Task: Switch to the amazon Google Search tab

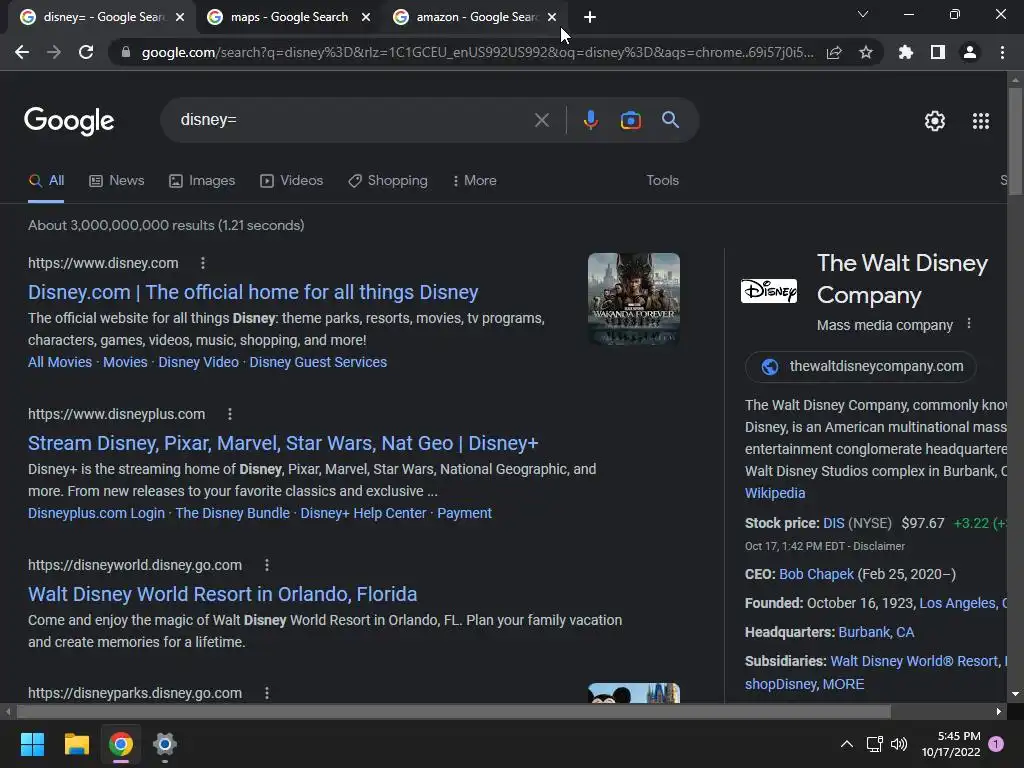Action: click(x=476, y=17)
